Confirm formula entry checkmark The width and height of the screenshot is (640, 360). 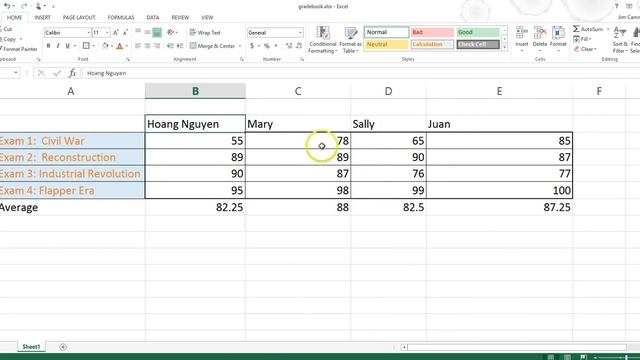click(x=57, y=73)
